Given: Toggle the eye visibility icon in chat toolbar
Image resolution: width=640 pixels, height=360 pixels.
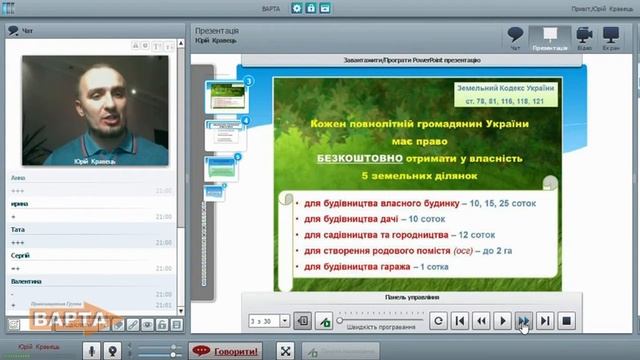Looking at the screenshot, I should [x=147, y=325].
